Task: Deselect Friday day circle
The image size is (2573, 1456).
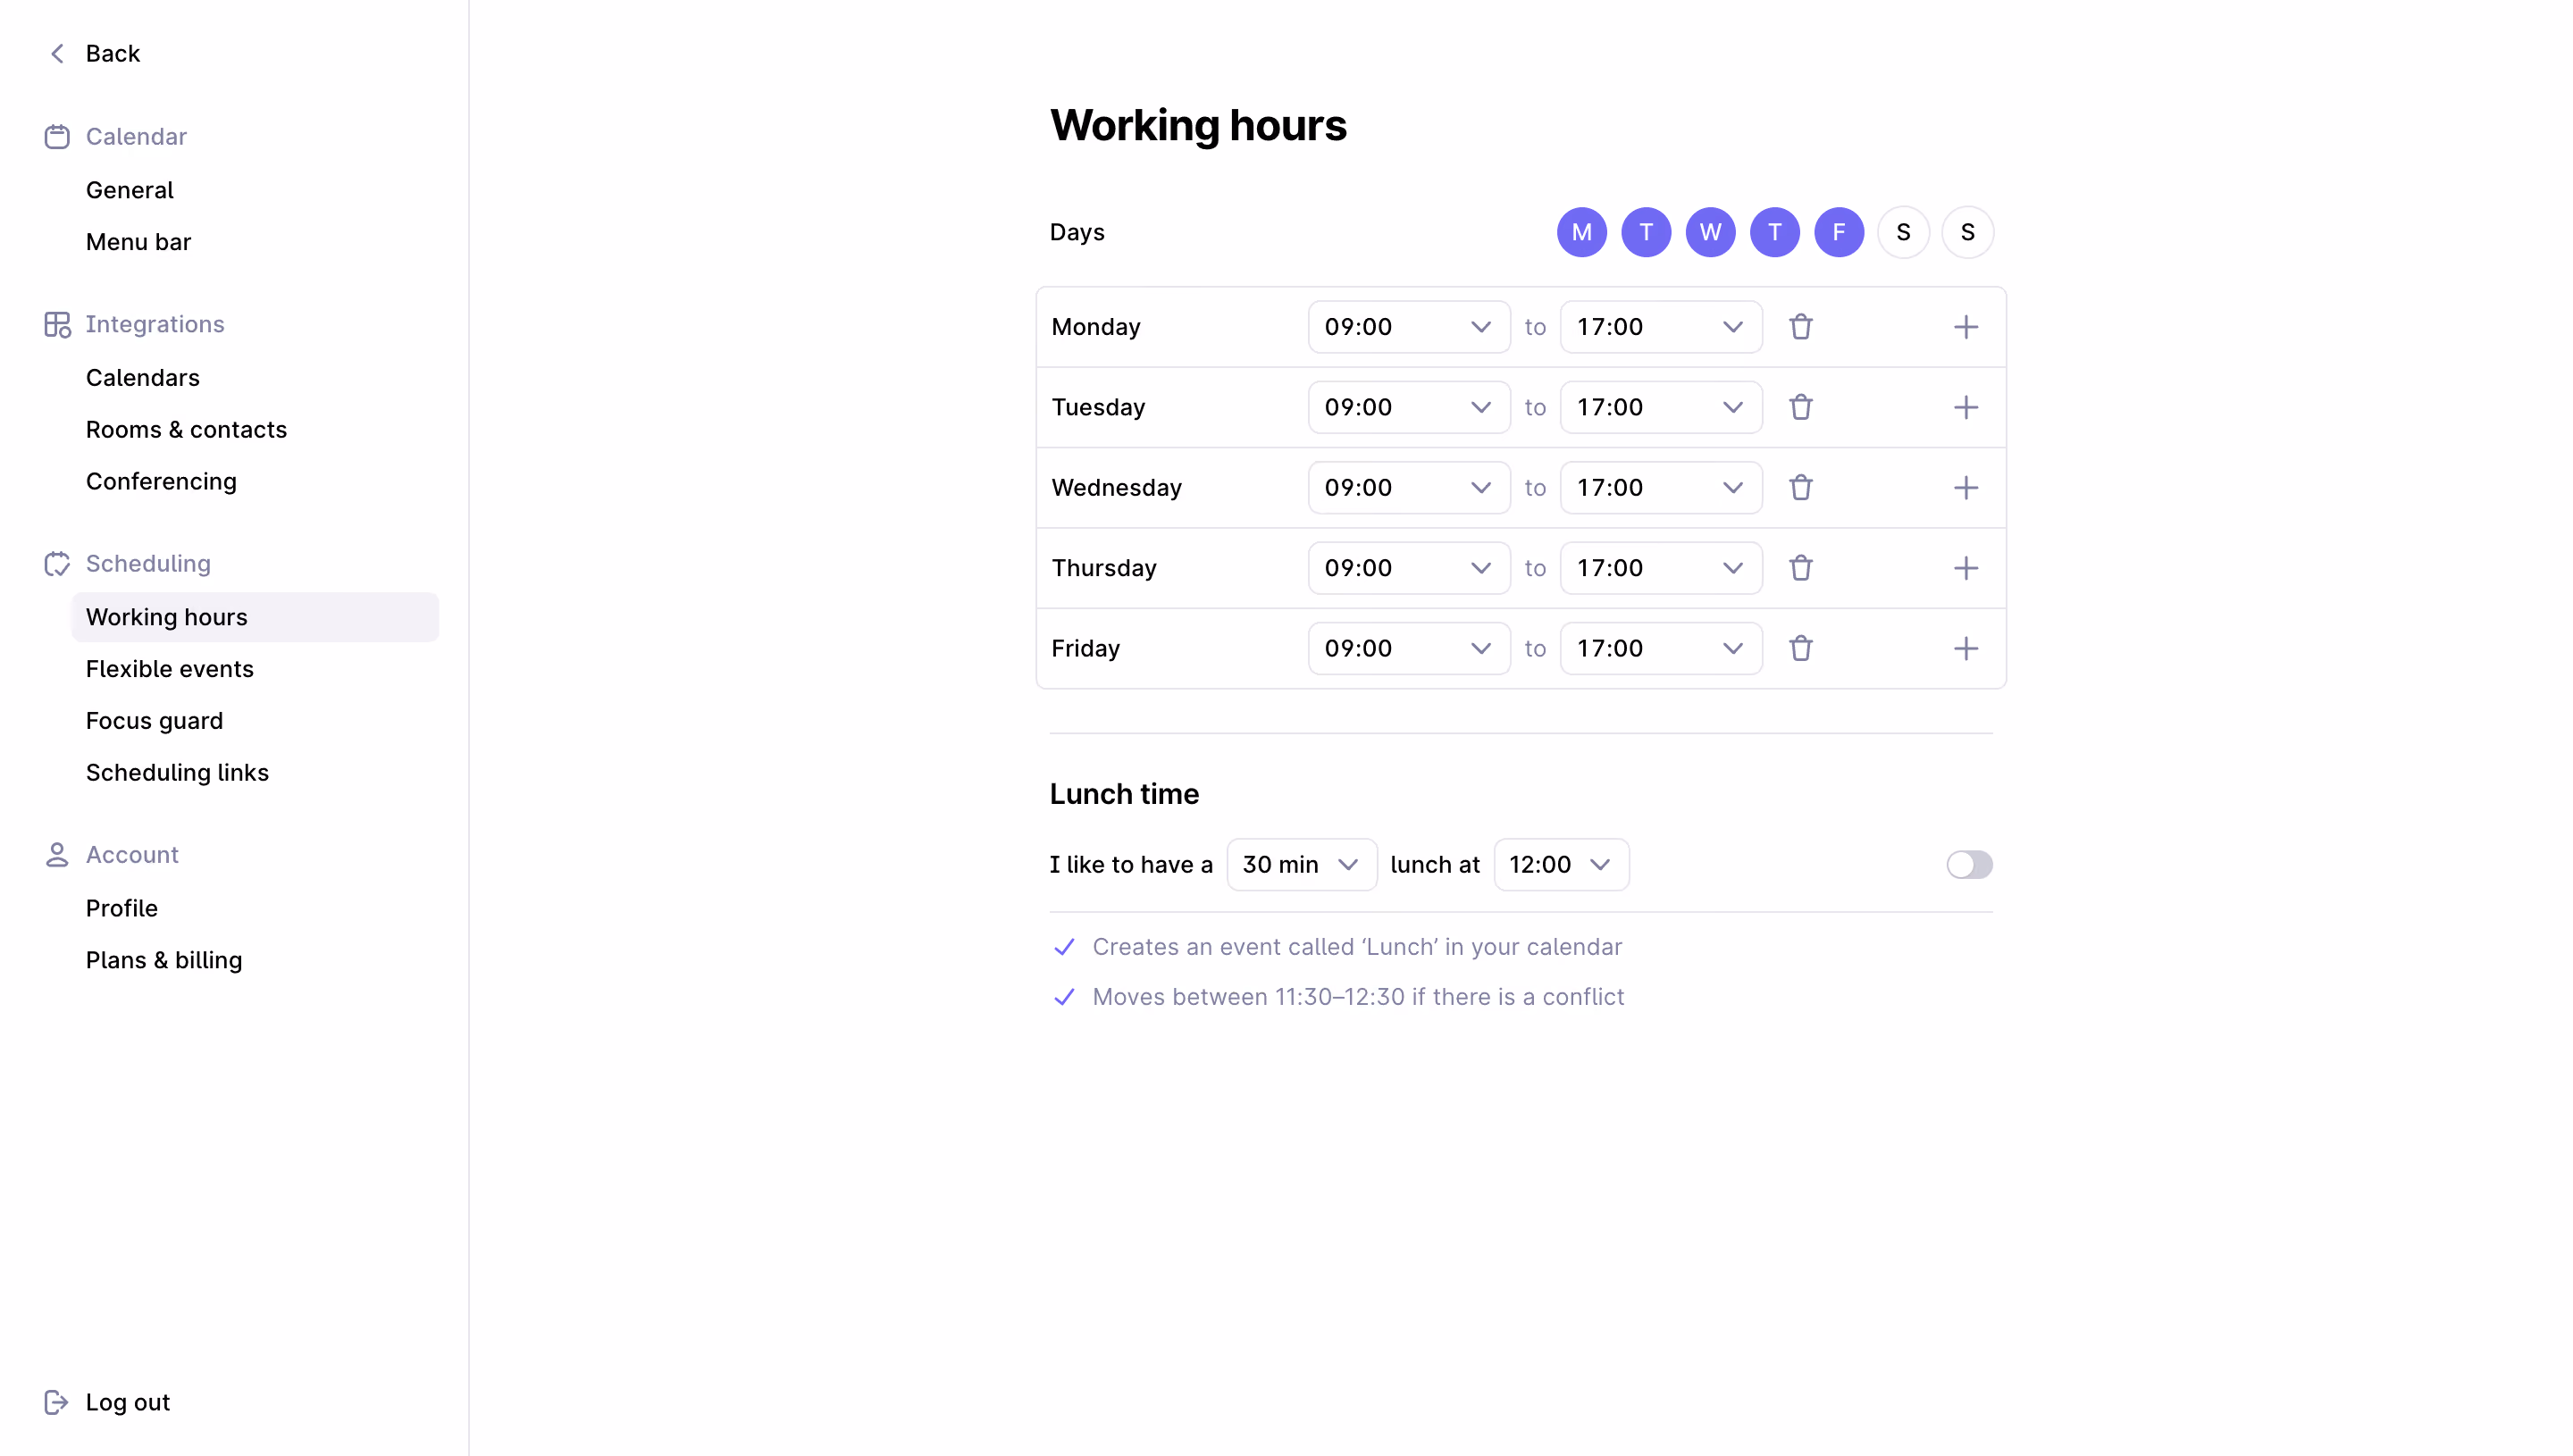Action: pyautogui.click(x=1838, y=232)
